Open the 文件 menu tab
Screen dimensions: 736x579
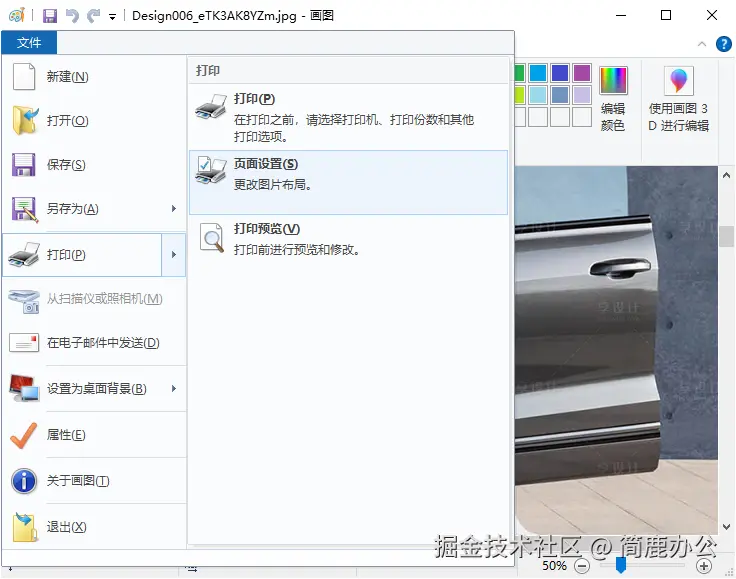point(29,43)
